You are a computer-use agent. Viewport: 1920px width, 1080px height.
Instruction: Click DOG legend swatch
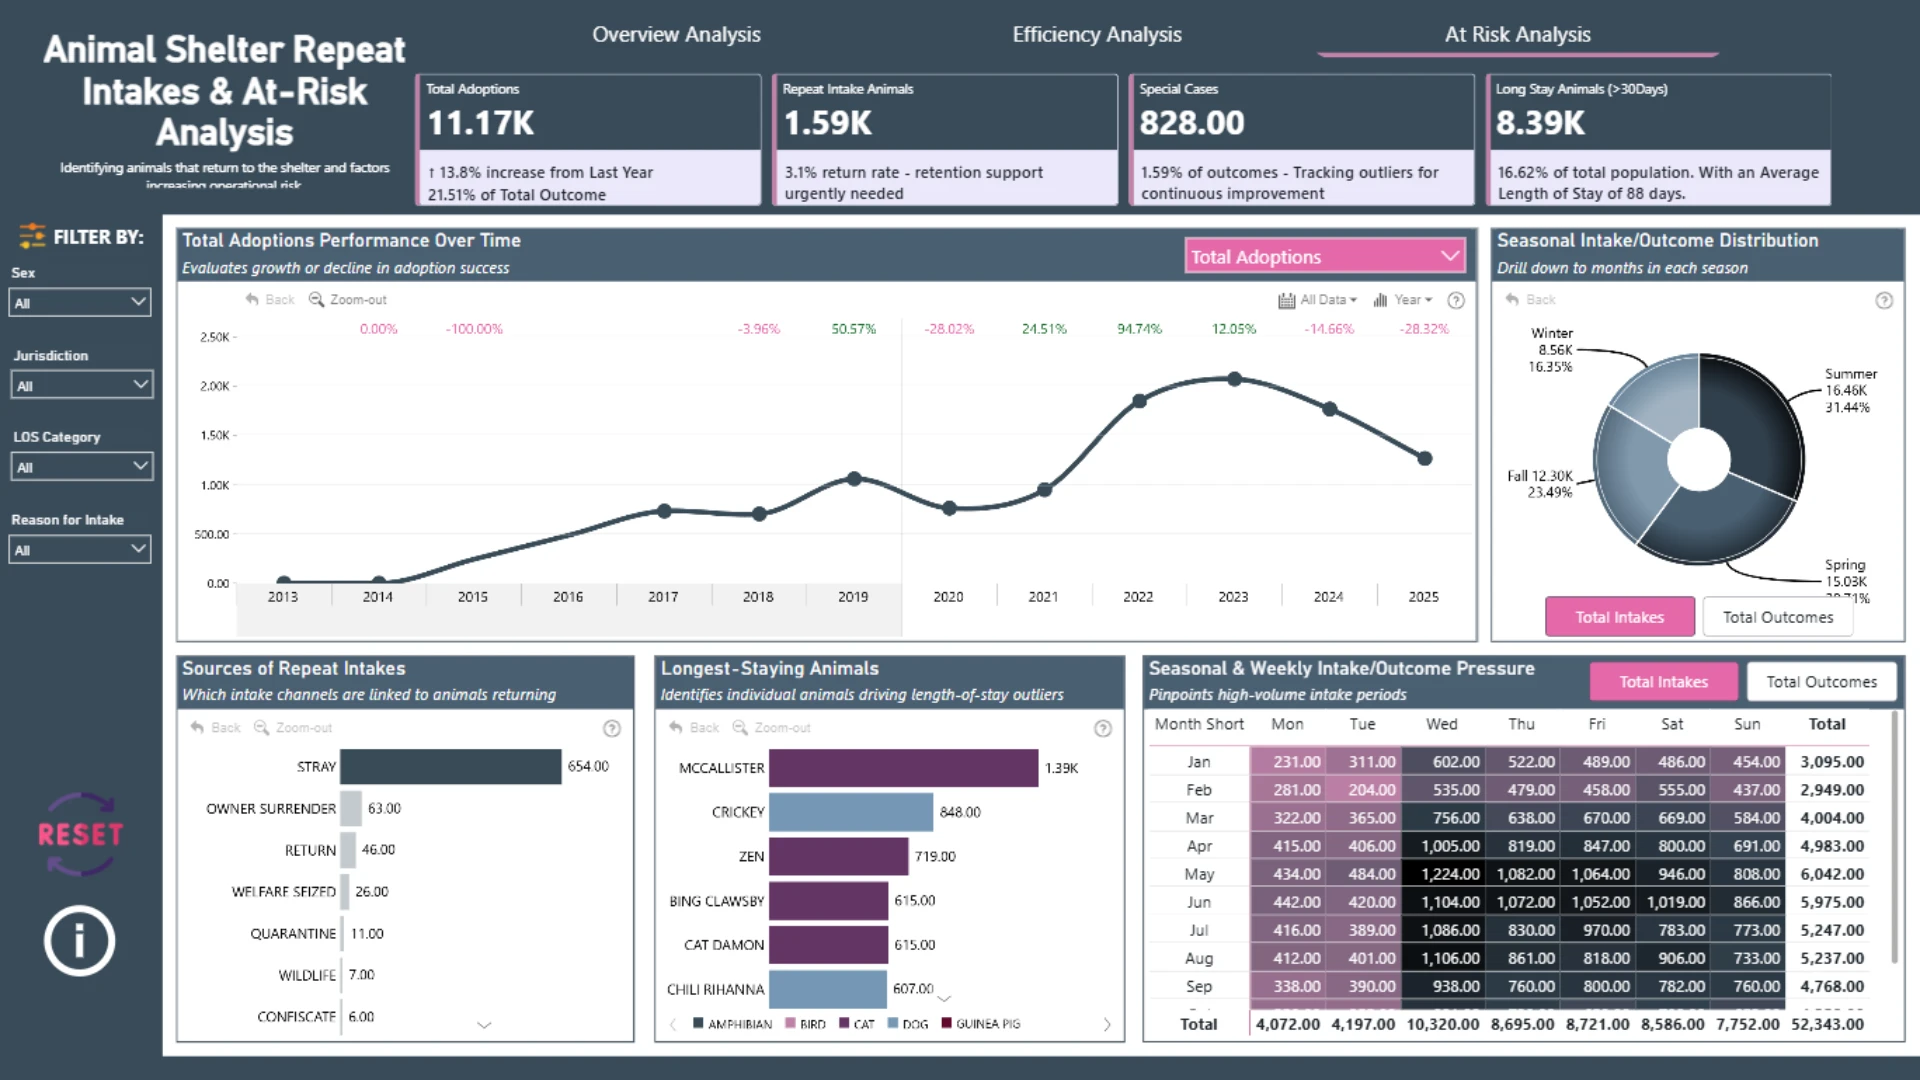point(892,1024)
